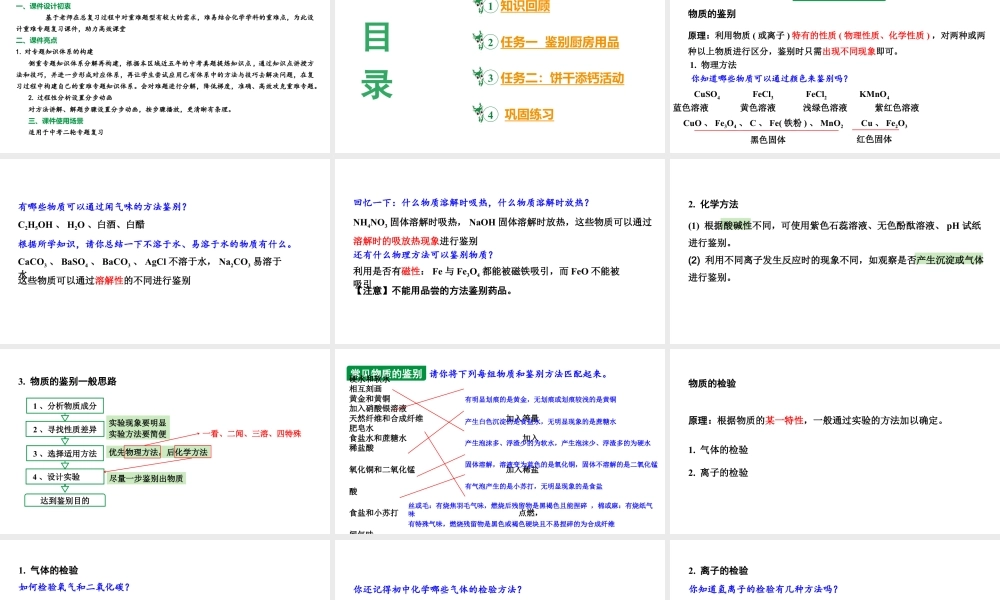The height and width of the screenshot is (600, 1000).
Task: Click the leaf icon beside 任务一 鉴别厨房用品
Action: tap(477, 41)
